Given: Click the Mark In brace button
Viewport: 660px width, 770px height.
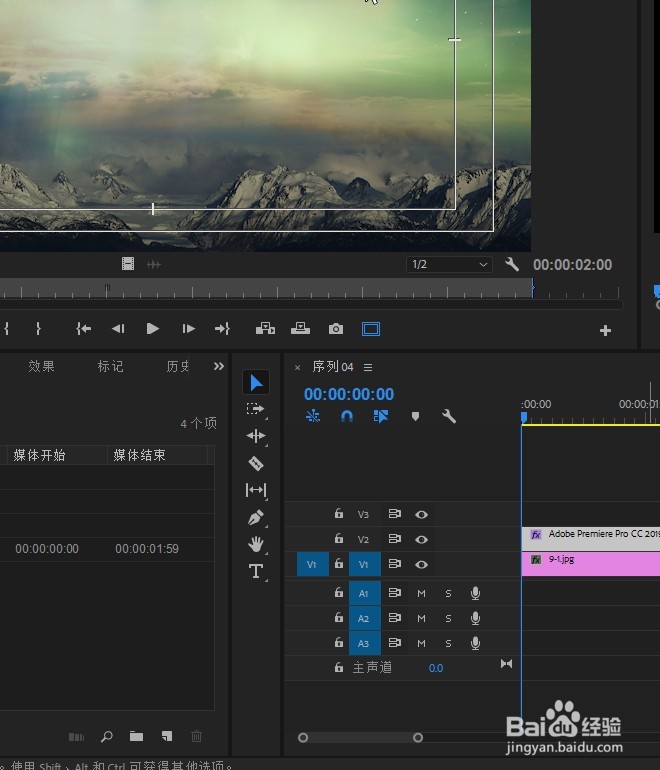Looking at the screenshot, I should coord(6,329).
